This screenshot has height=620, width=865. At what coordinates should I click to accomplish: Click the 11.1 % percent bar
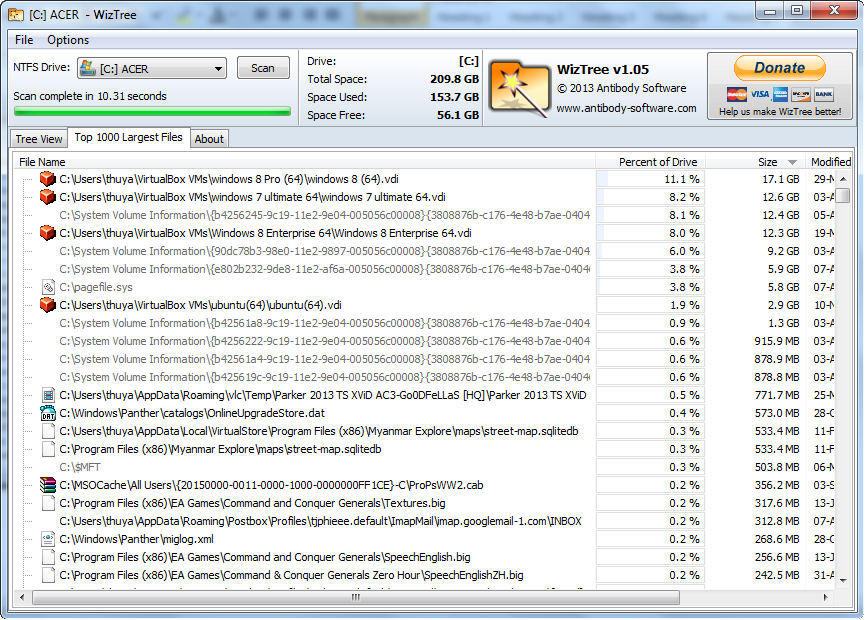650,179
